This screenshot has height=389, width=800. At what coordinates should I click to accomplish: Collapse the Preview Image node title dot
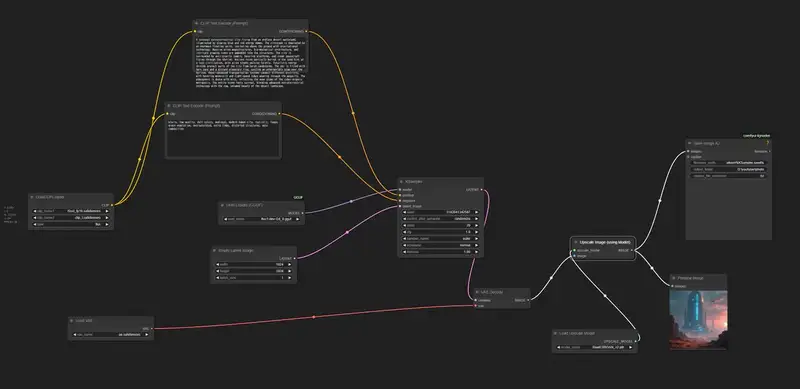pyautogui.click(x=673, y=278)
